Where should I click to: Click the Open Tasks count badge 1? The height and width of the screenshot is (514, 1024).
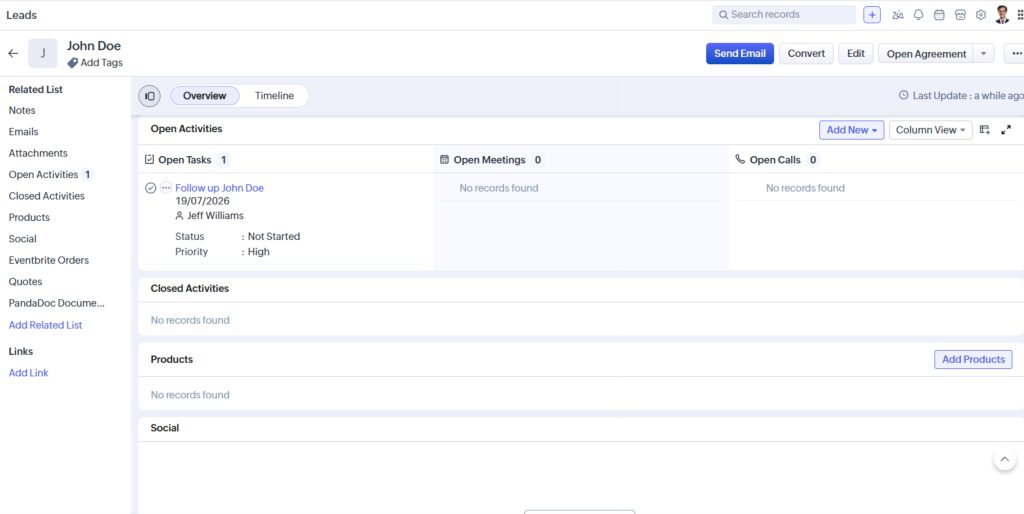223,160
